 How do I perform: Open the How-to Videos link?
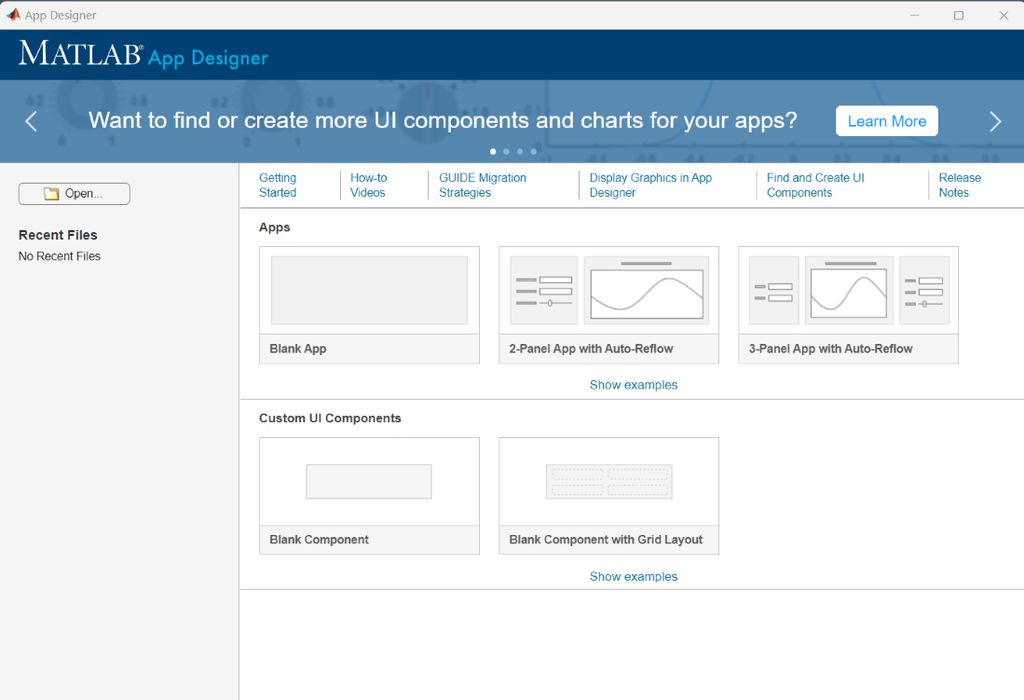pyautogui.click(x=368, y=185)
